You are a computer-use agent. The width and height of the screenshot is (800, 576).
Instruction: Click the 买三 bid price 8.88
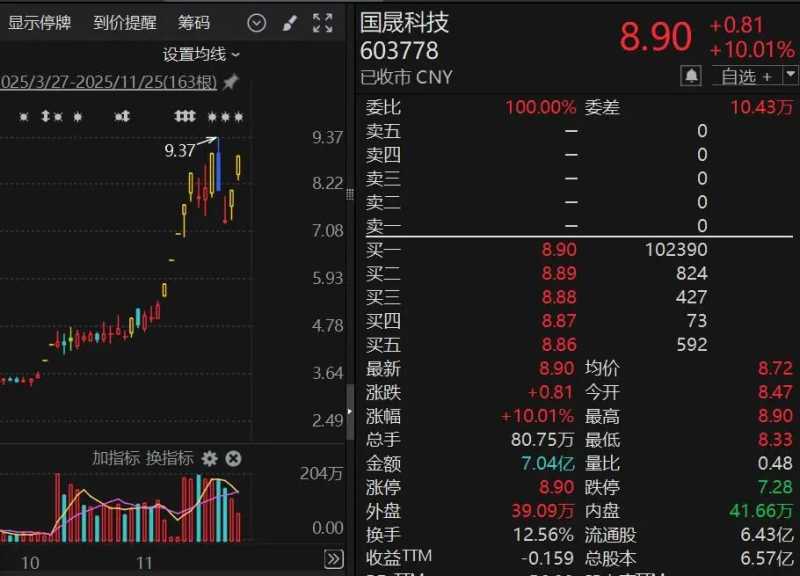pyautogui.click(x=559, y=297)
